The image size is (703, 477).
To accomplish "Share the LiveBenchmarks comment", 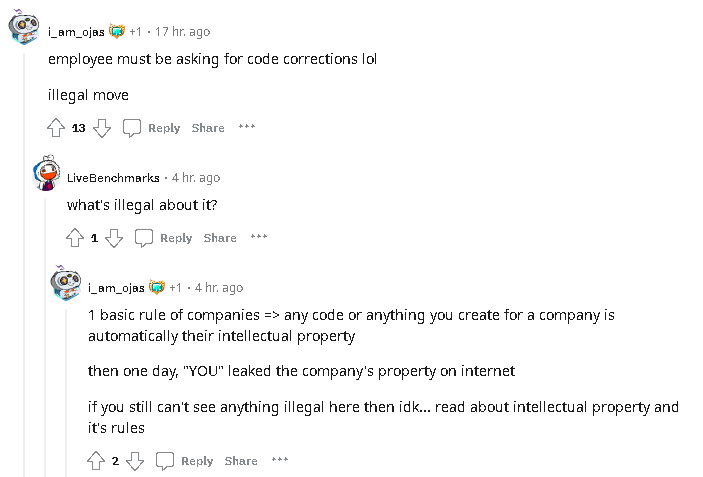I will pyautogui.click(x=220, y=238).
